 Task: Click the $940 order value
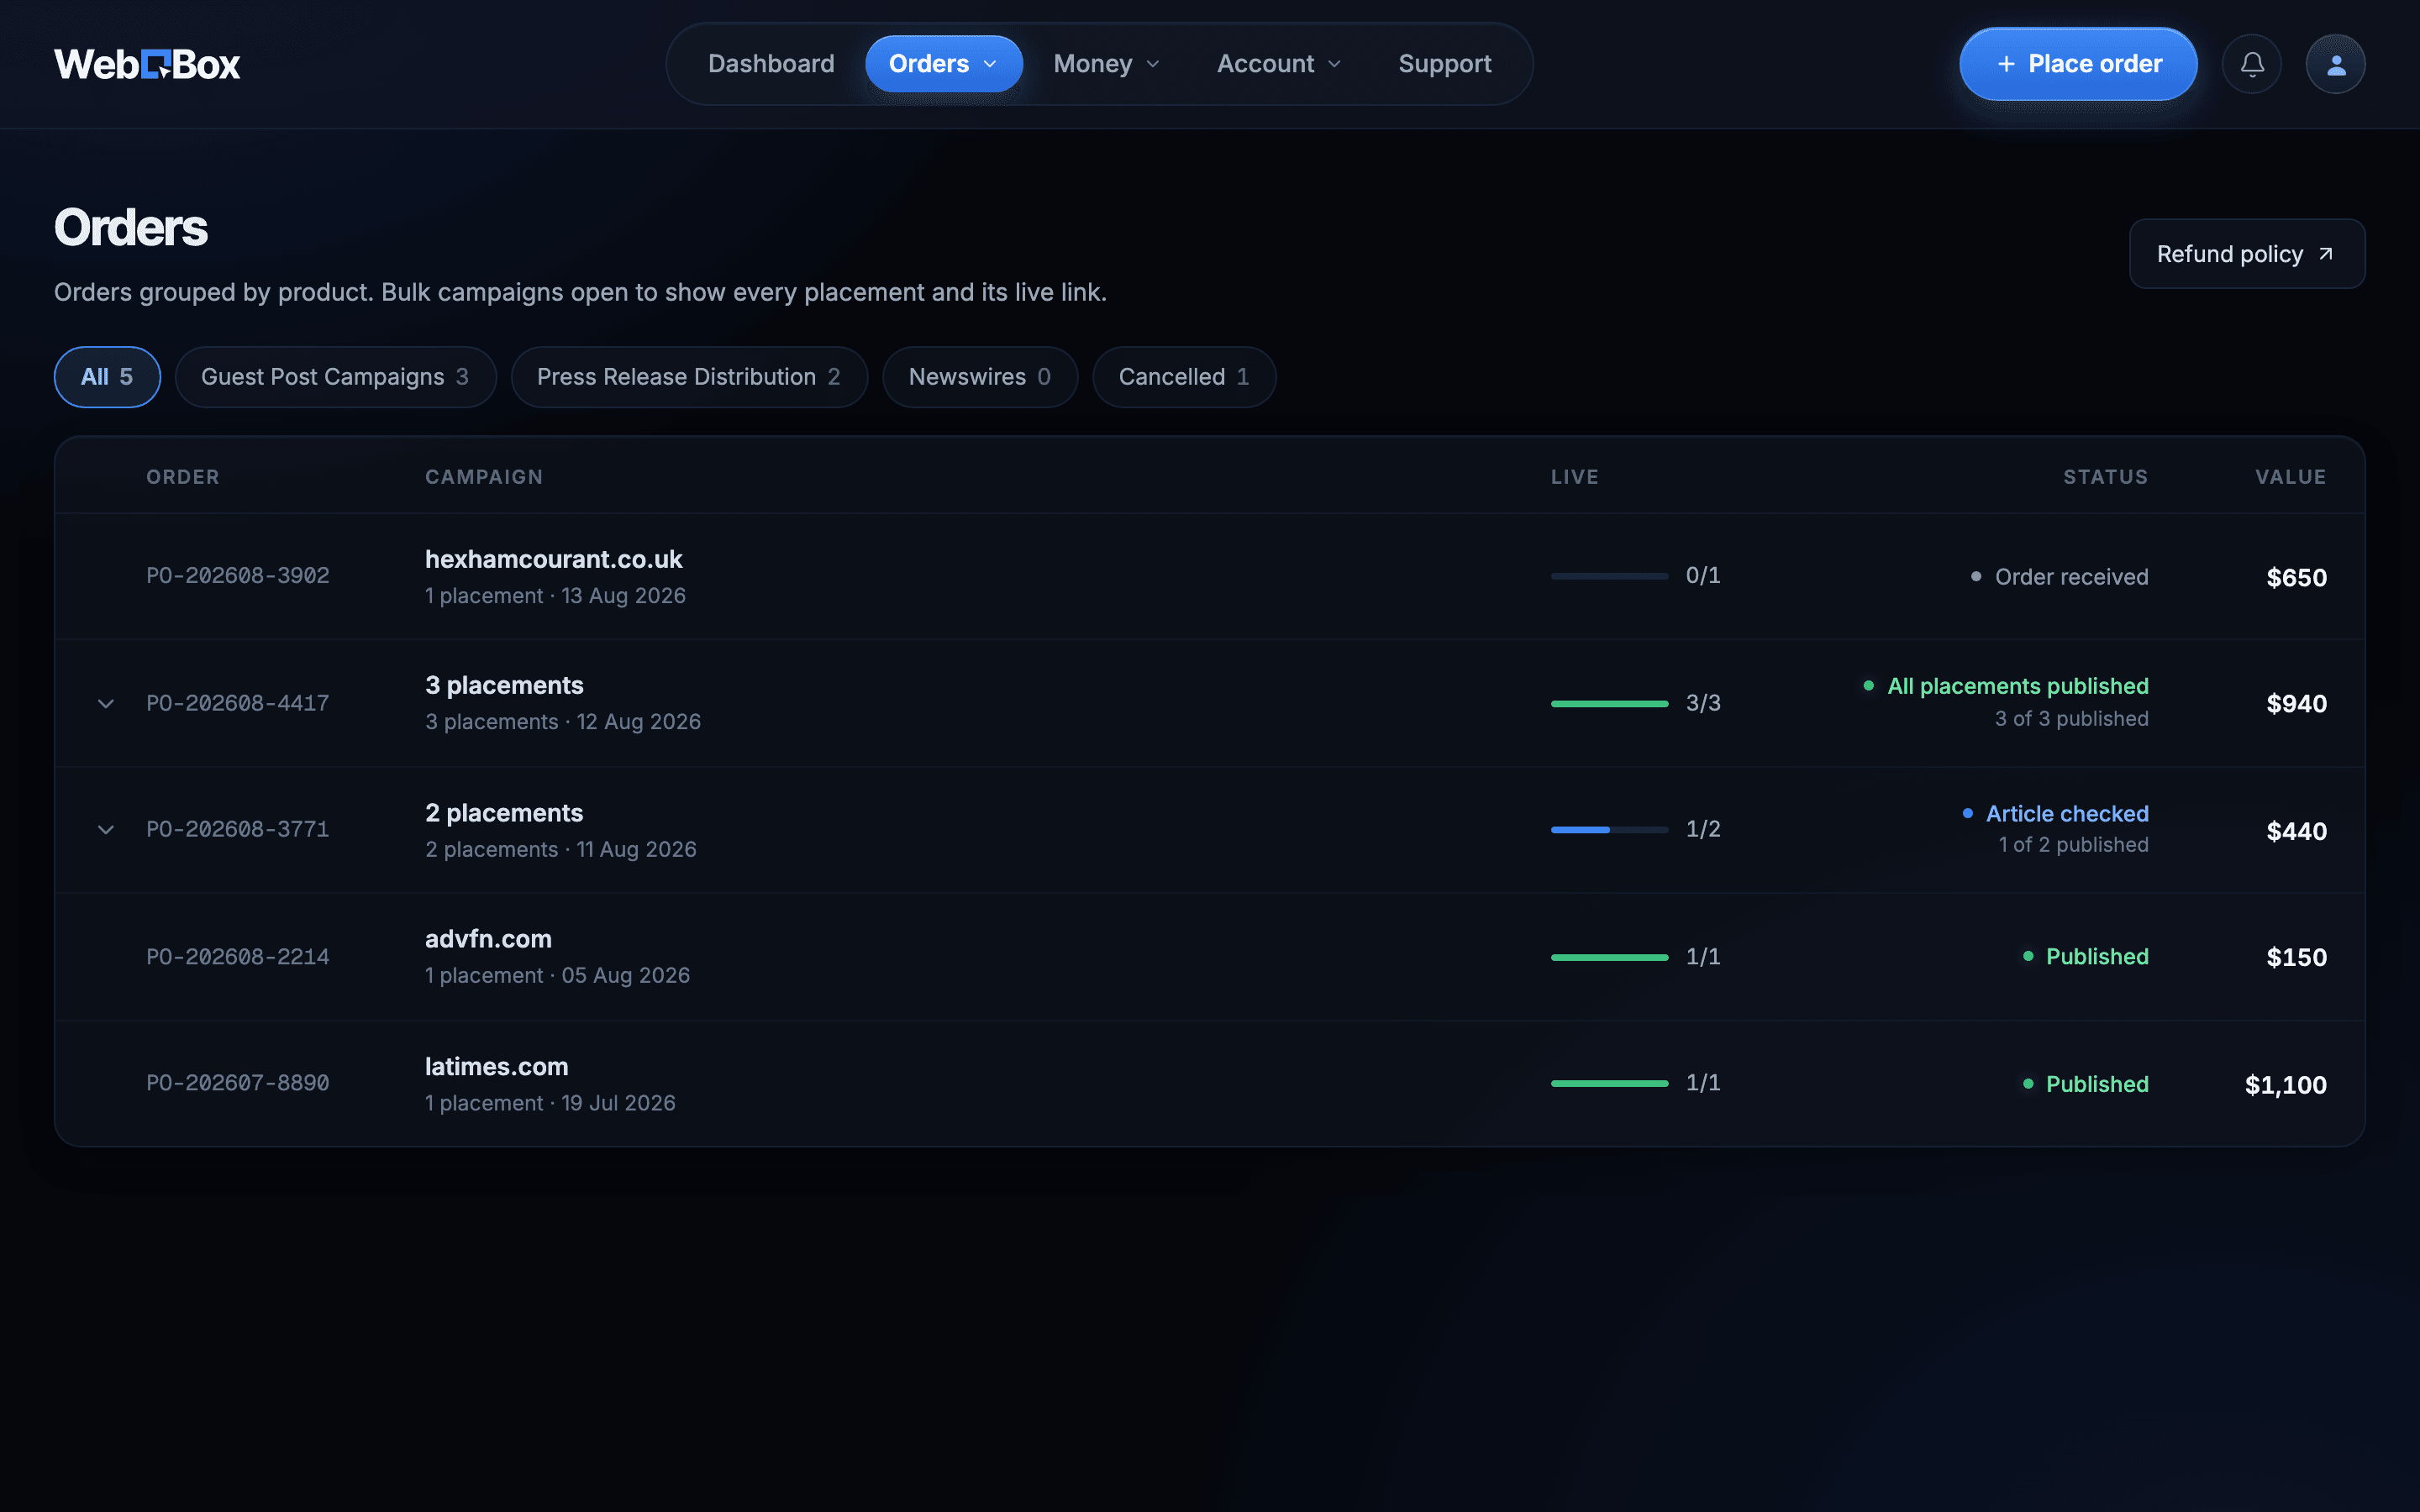pos(2296,704)
